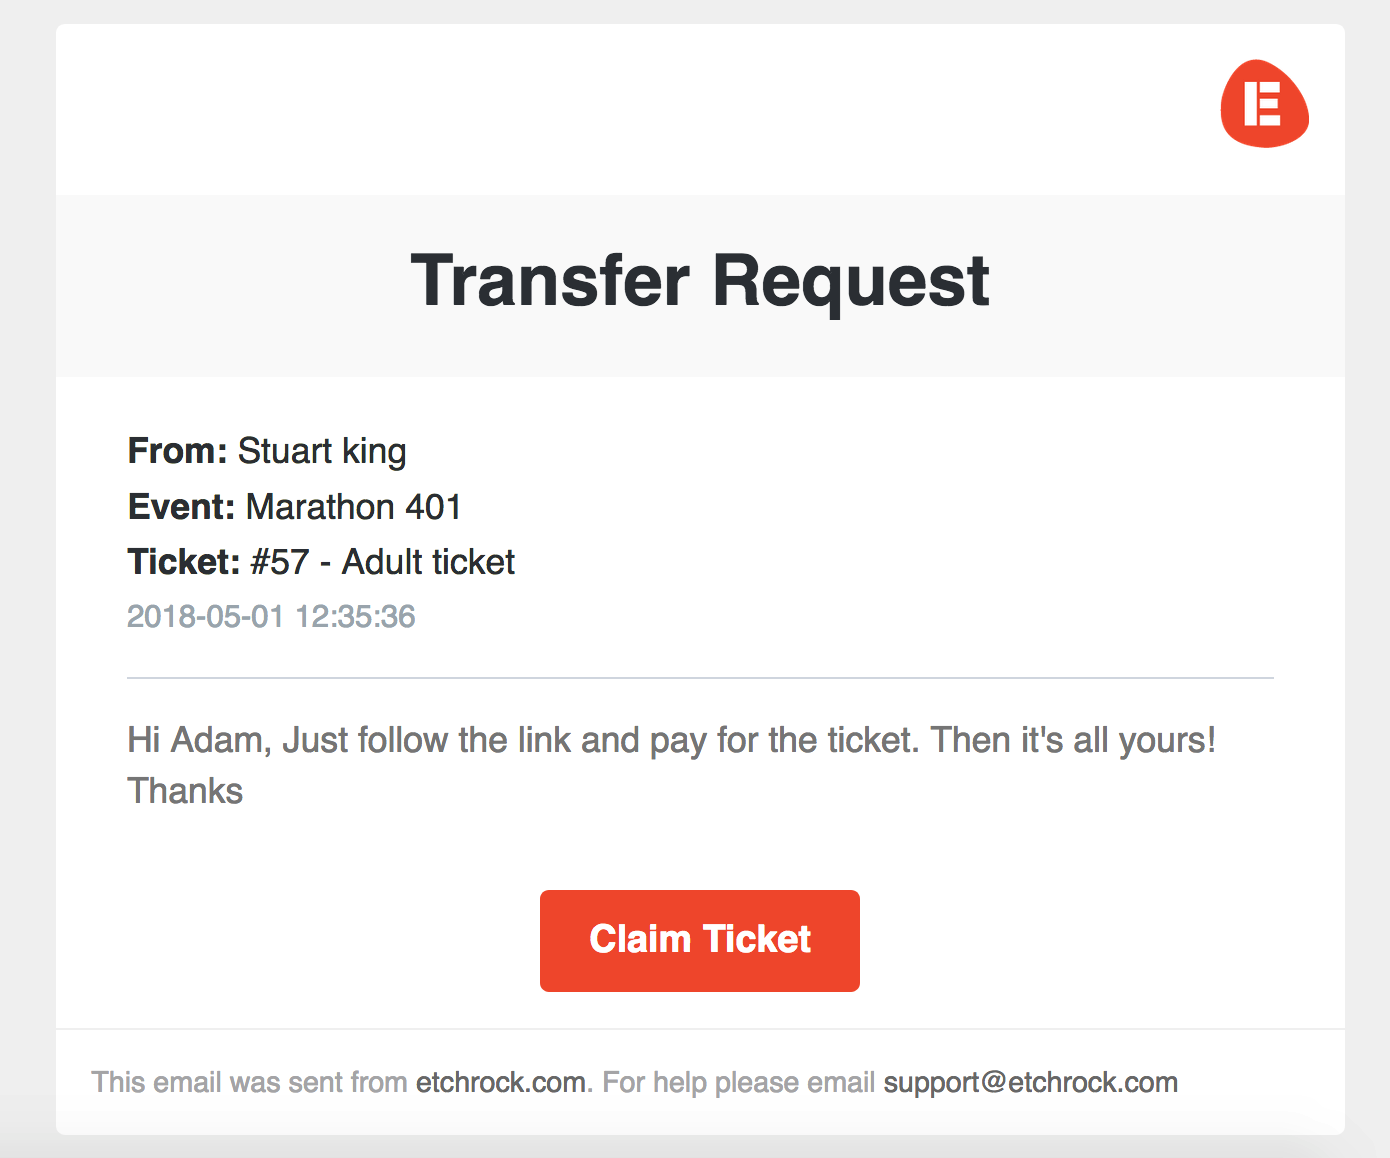The image size is (1390, 1158).
Task: Click the horizontal divider line
Action: [x=700, y=678]
